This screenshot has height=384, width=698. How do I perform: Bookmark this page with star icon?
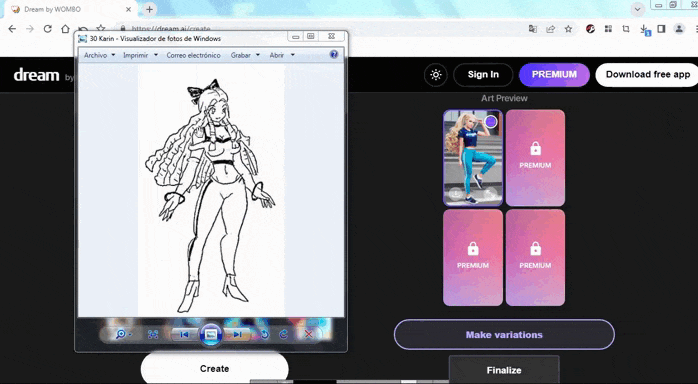(568, 29)
